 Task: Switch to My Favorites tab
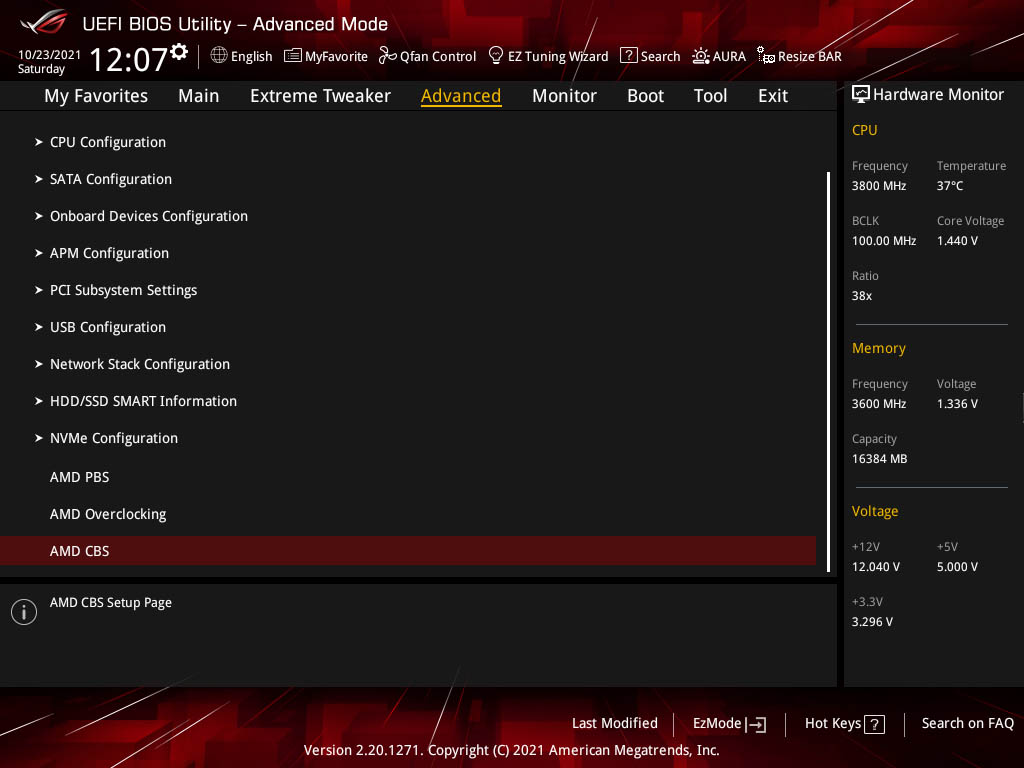point(96,96)
